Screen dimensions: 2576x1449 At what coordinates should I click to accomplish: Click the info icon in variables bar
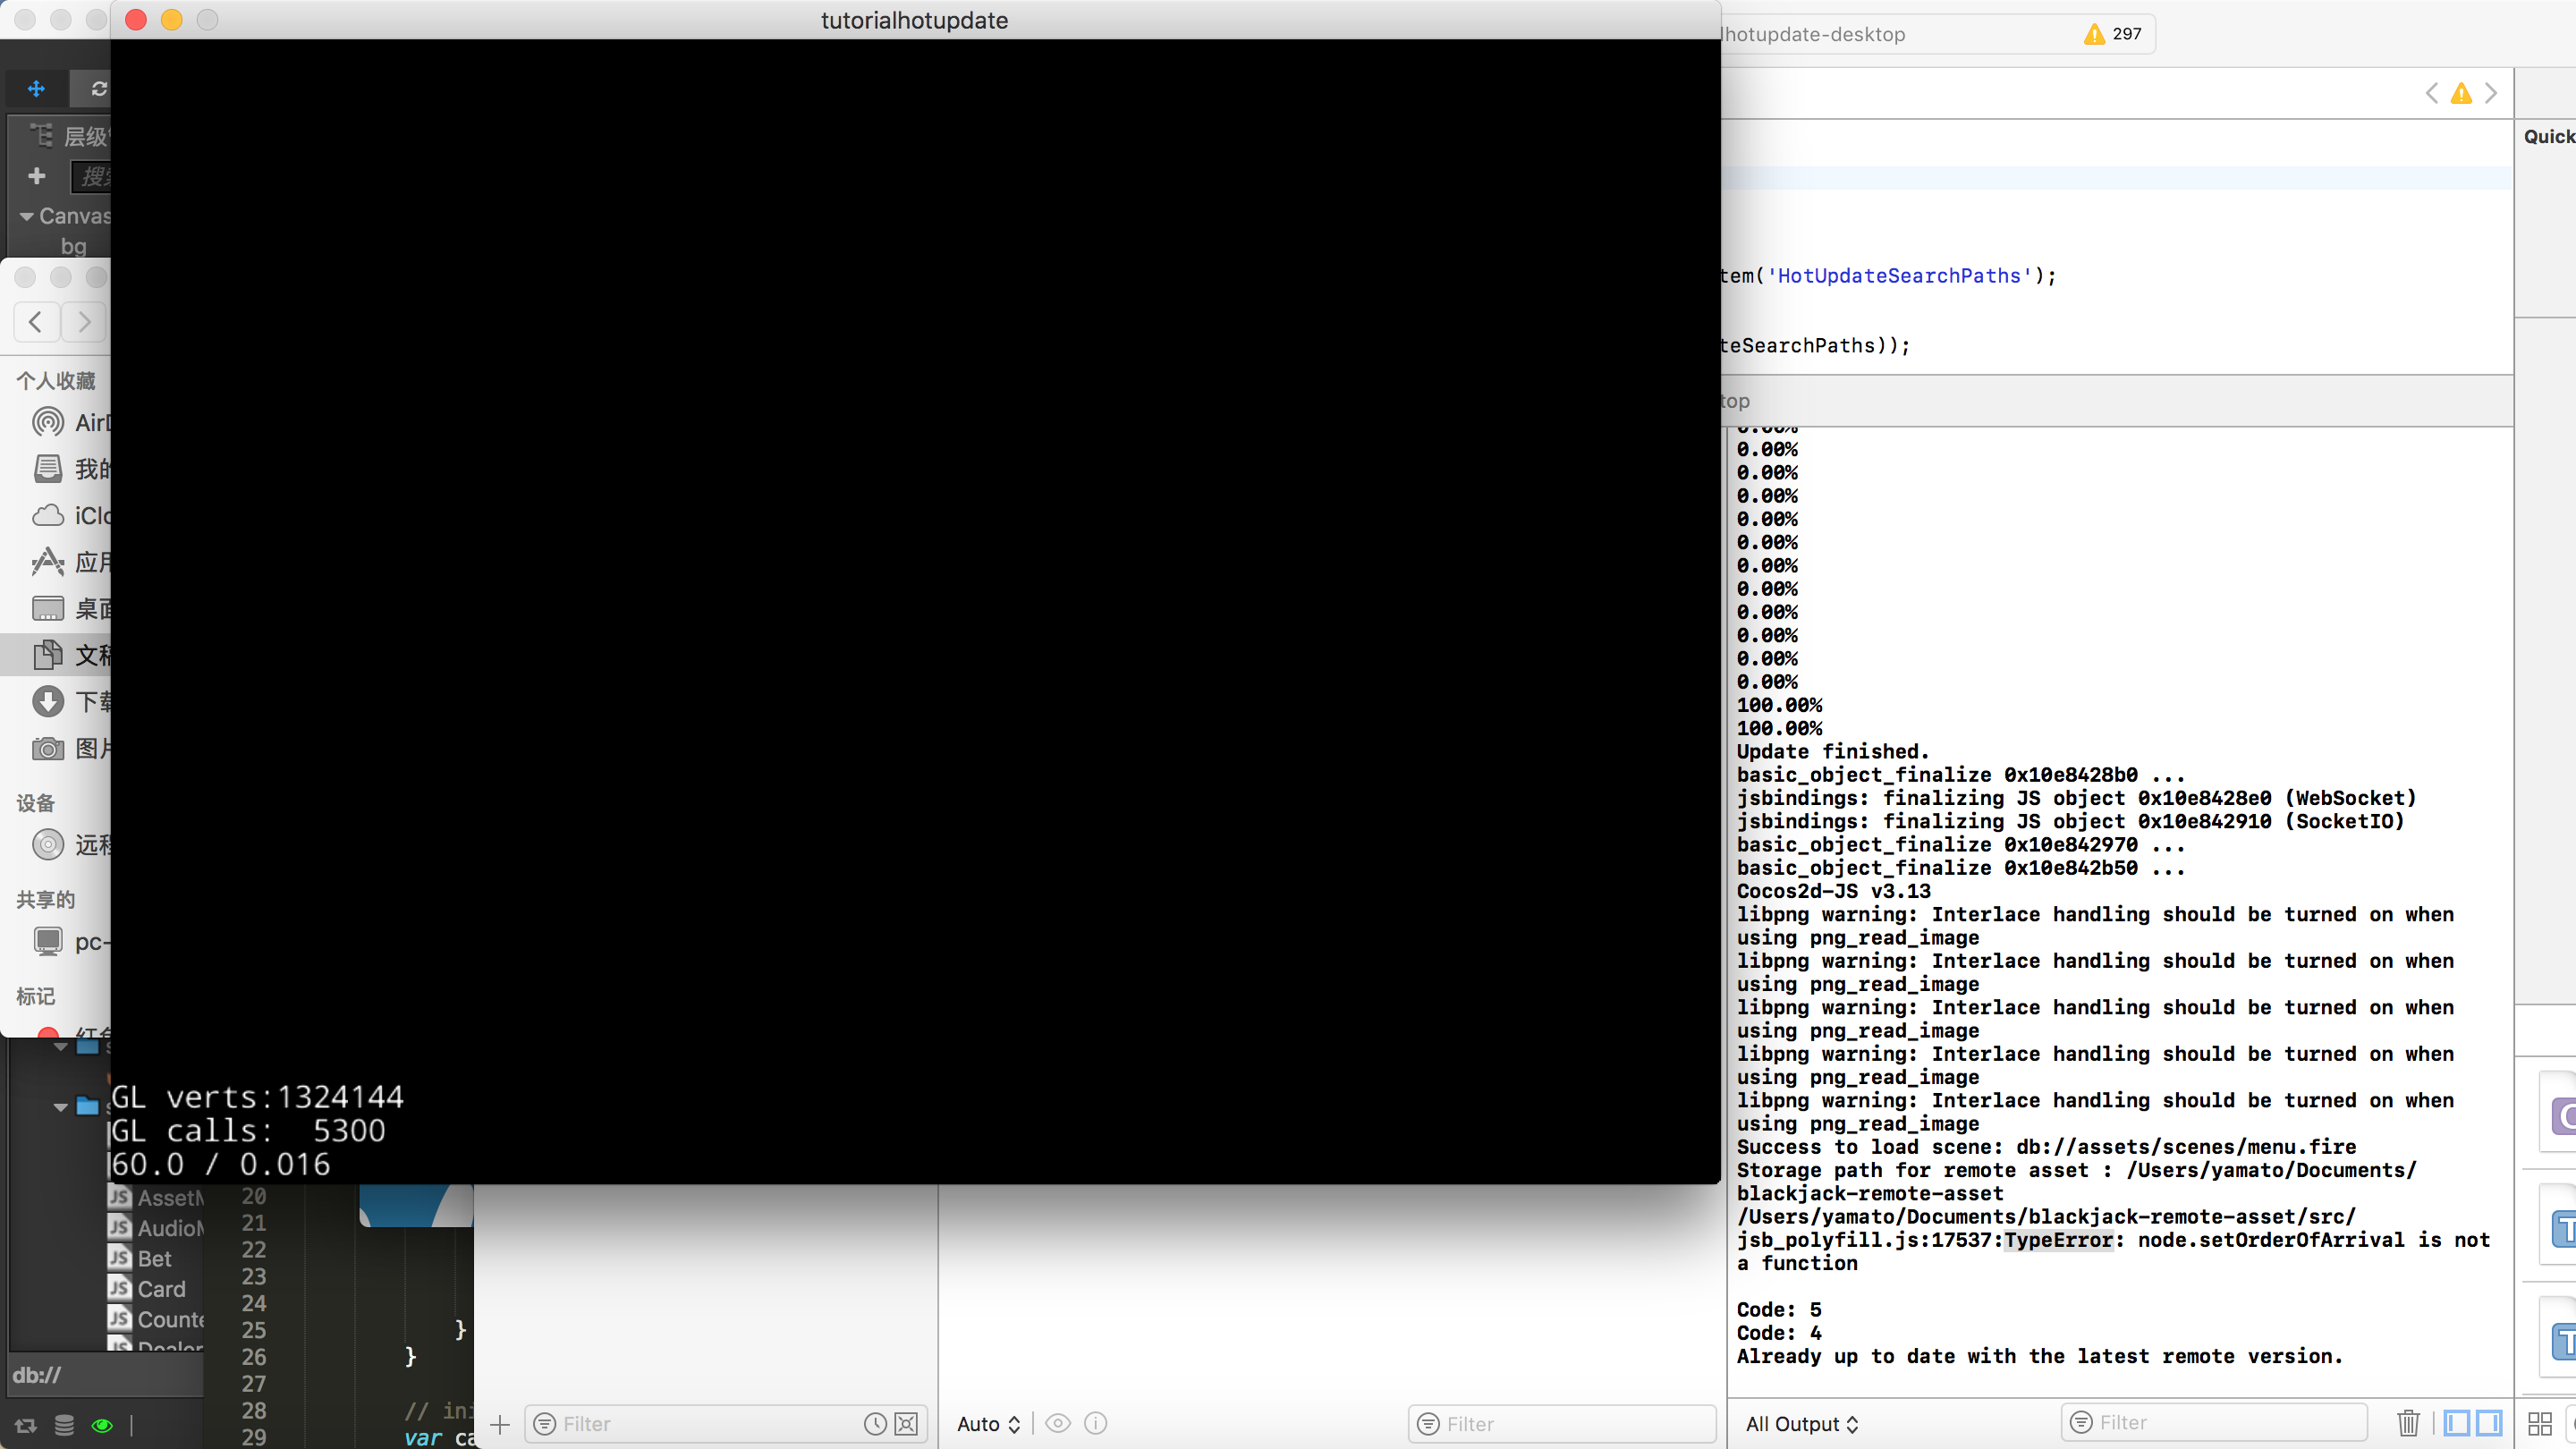[1096, 1423]
